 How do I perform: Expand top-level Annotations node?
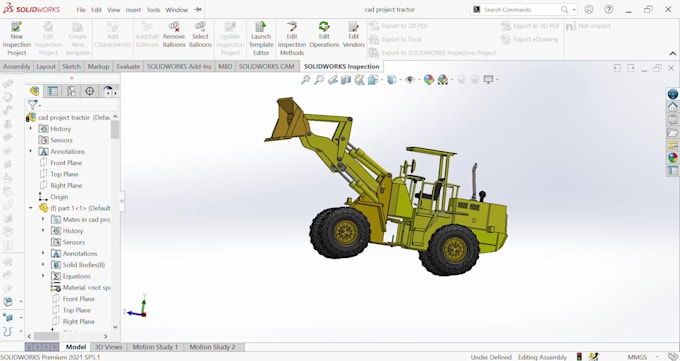[x=30, y=151]
